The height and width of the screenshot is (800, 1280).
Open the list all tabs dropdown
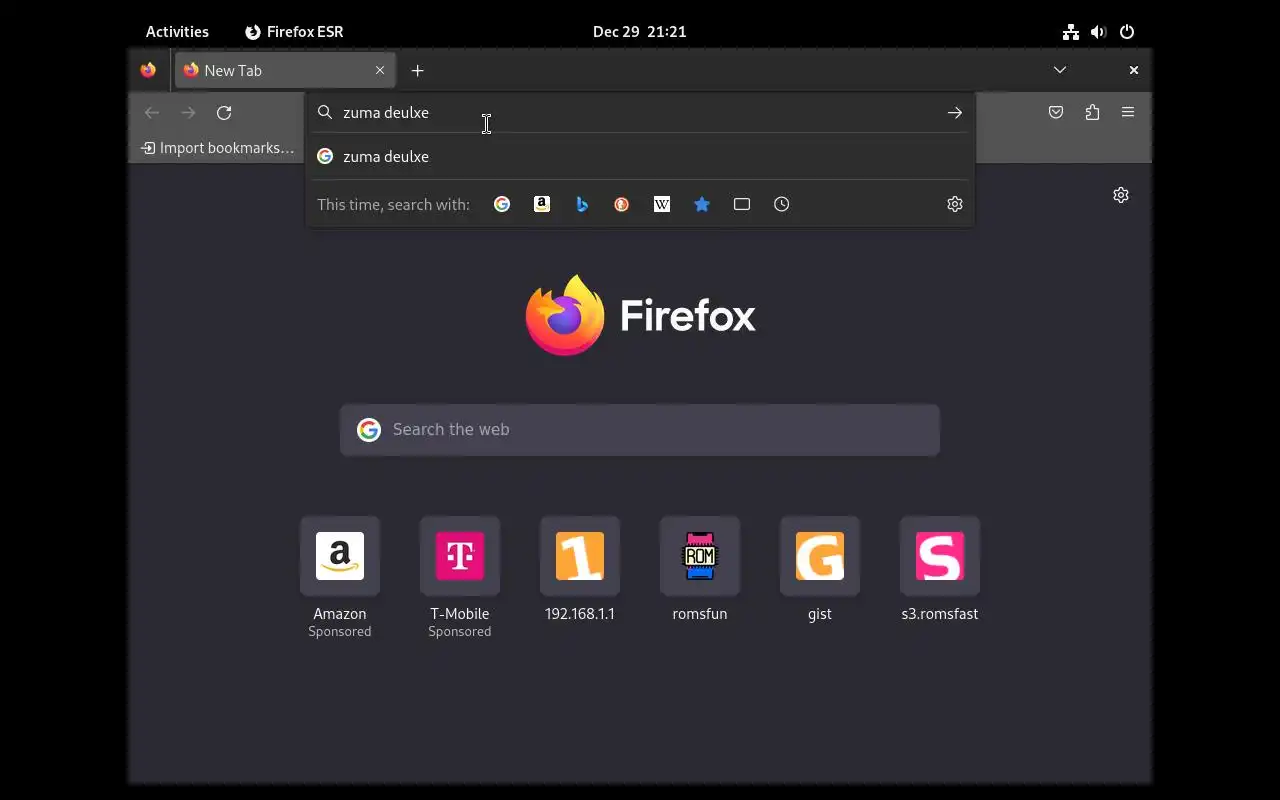[x=1060, y=70]
